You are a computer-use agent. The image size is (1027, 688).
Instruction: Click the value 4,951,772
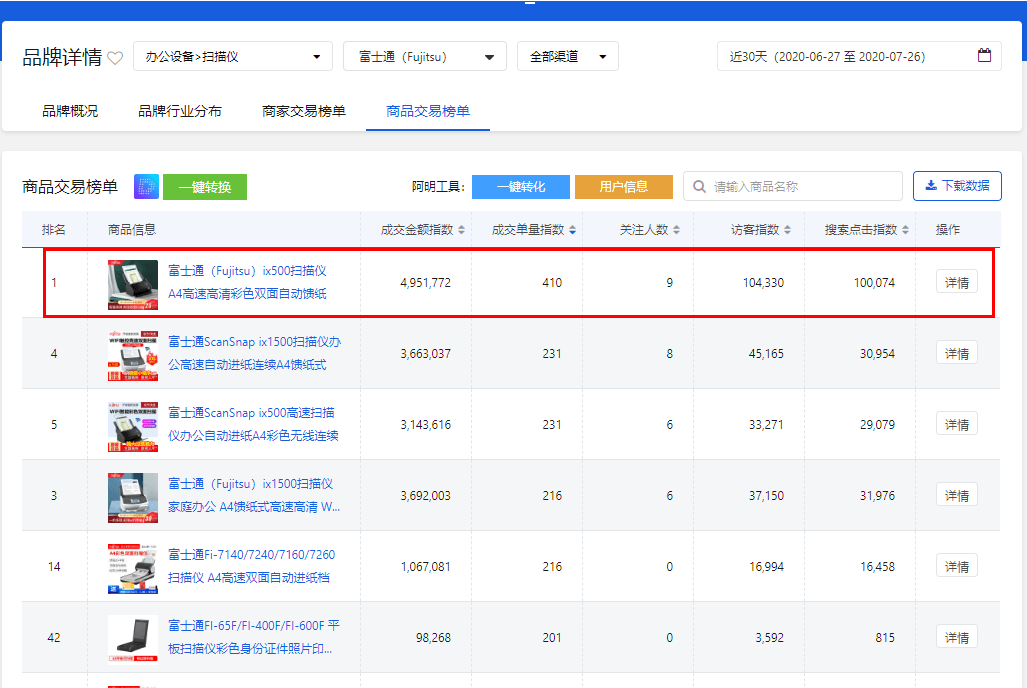point(426,283)
